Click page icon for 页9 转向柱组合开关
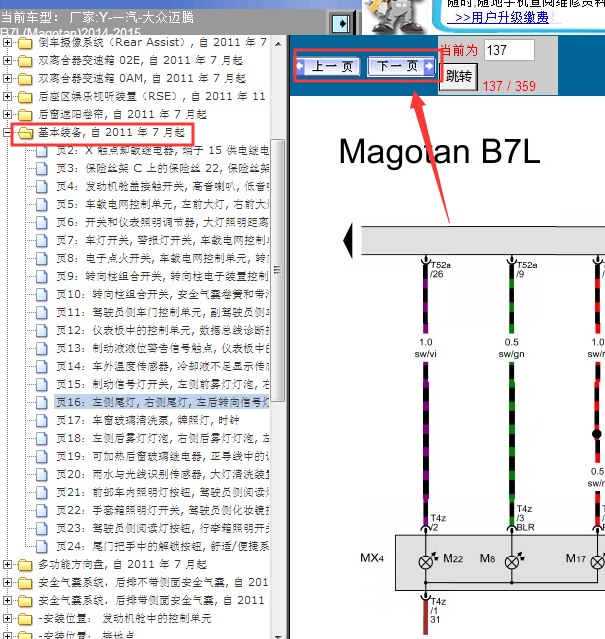Viewport: 605px width, 639px height. coord(42,277)
